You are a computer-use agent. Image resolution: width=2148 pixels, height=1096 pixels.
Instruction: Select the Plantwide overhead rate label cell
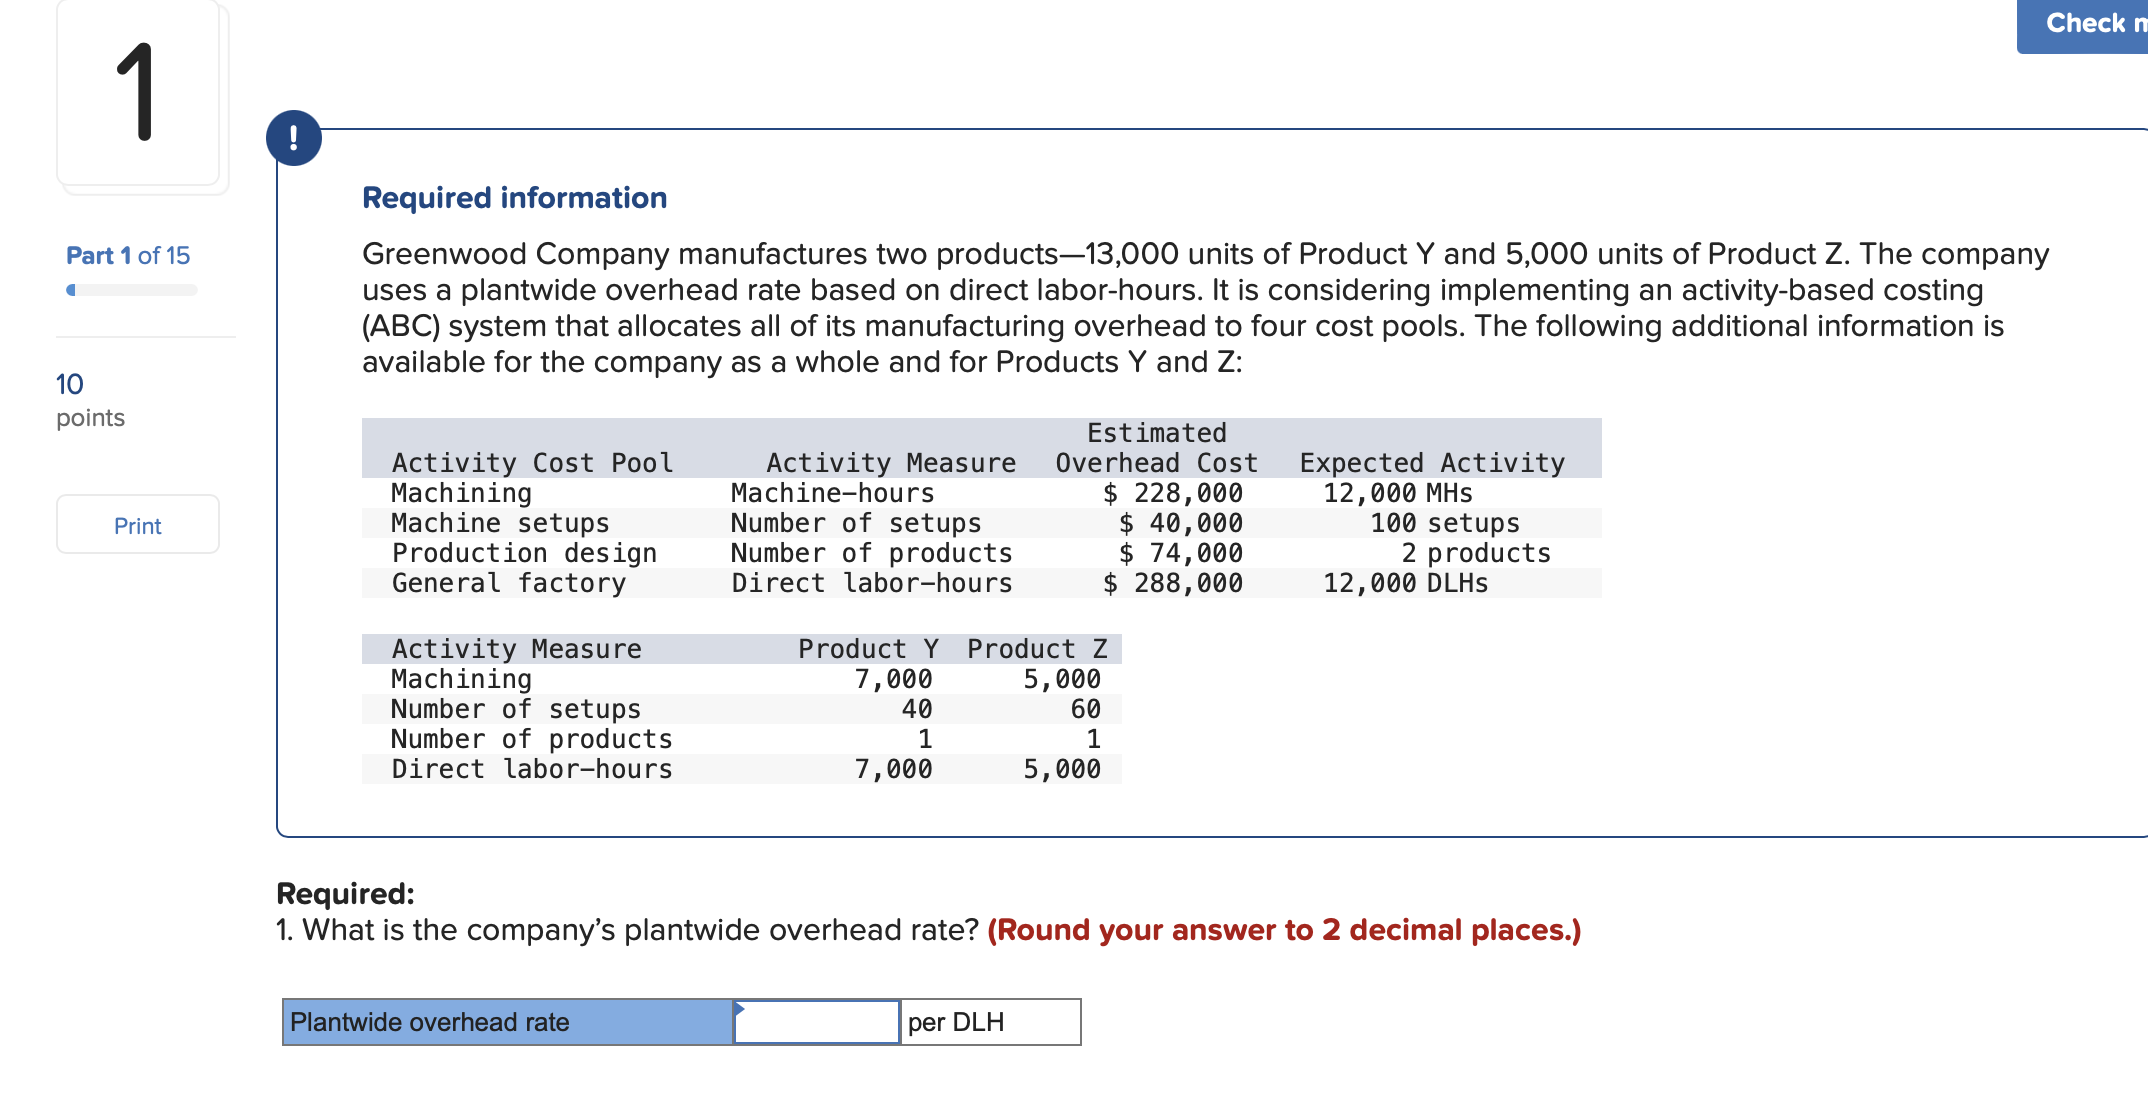click(x=507, y=1022)
